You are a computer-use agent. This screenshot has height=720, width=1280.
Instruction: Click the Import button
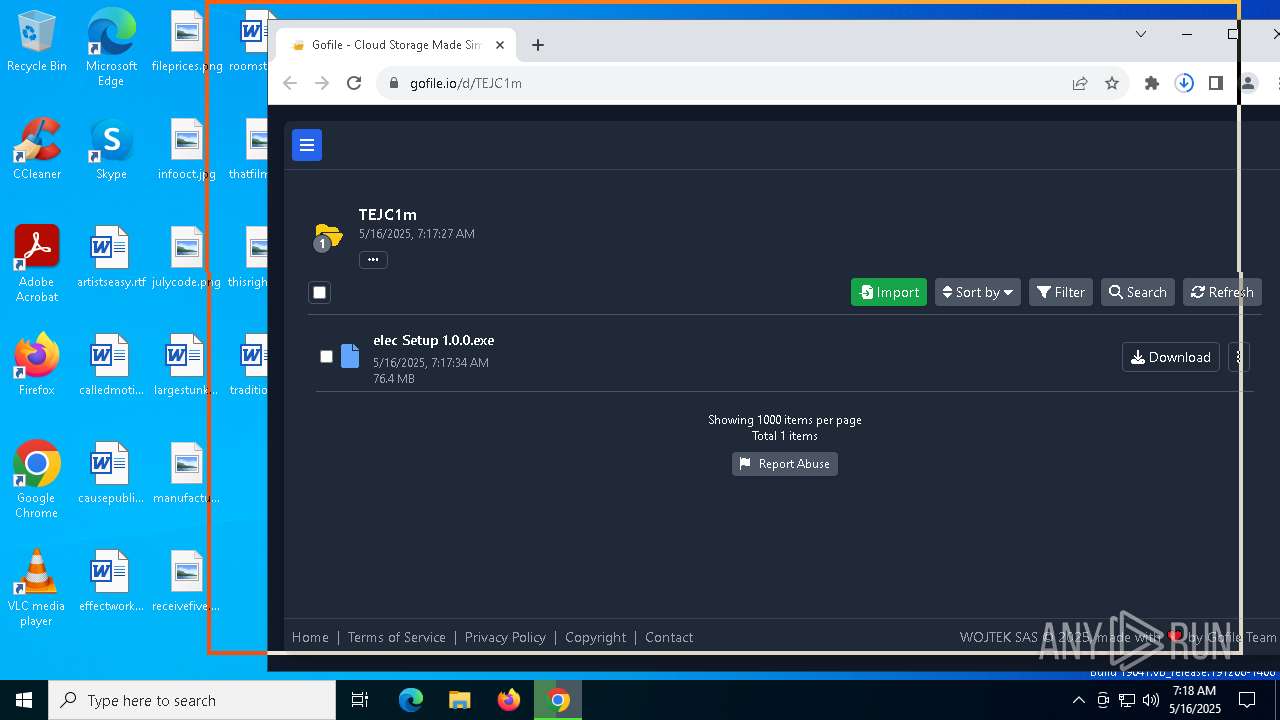[x=889, y=292]
